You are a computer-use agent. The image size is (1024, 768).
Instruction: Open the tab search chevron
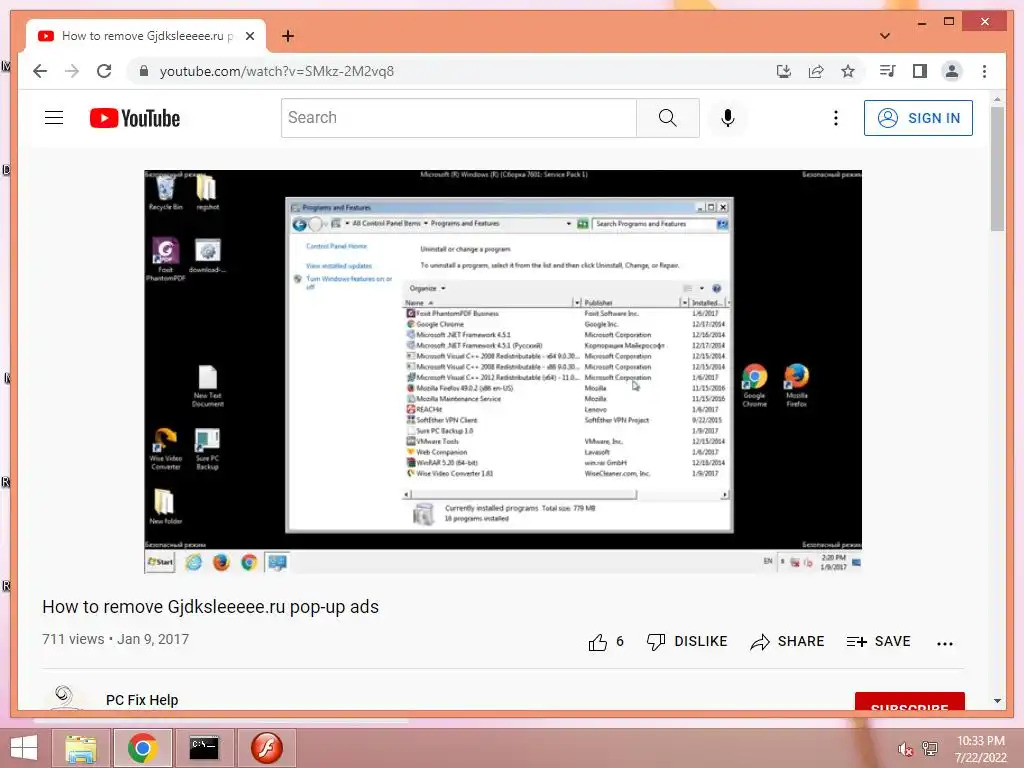tap(885, 36)
